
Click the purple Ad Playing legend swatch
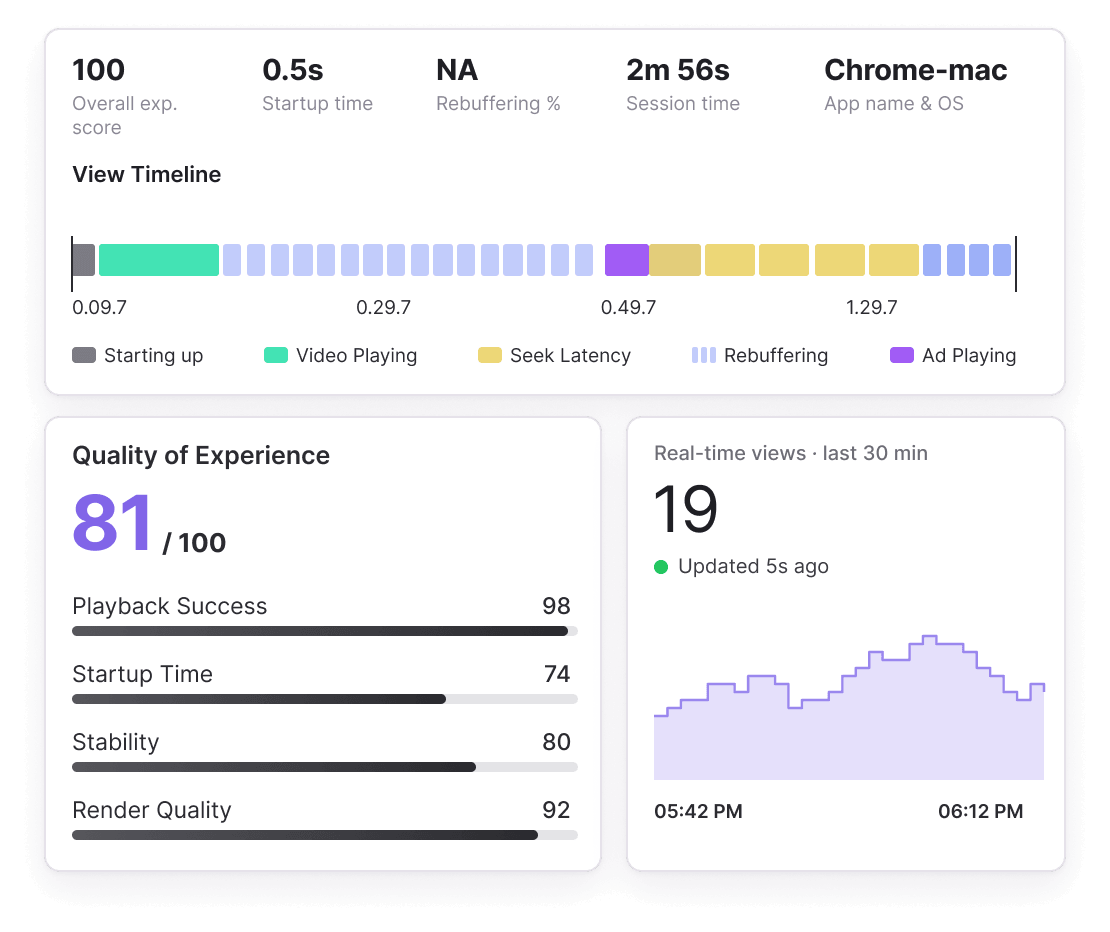(901, 355)
